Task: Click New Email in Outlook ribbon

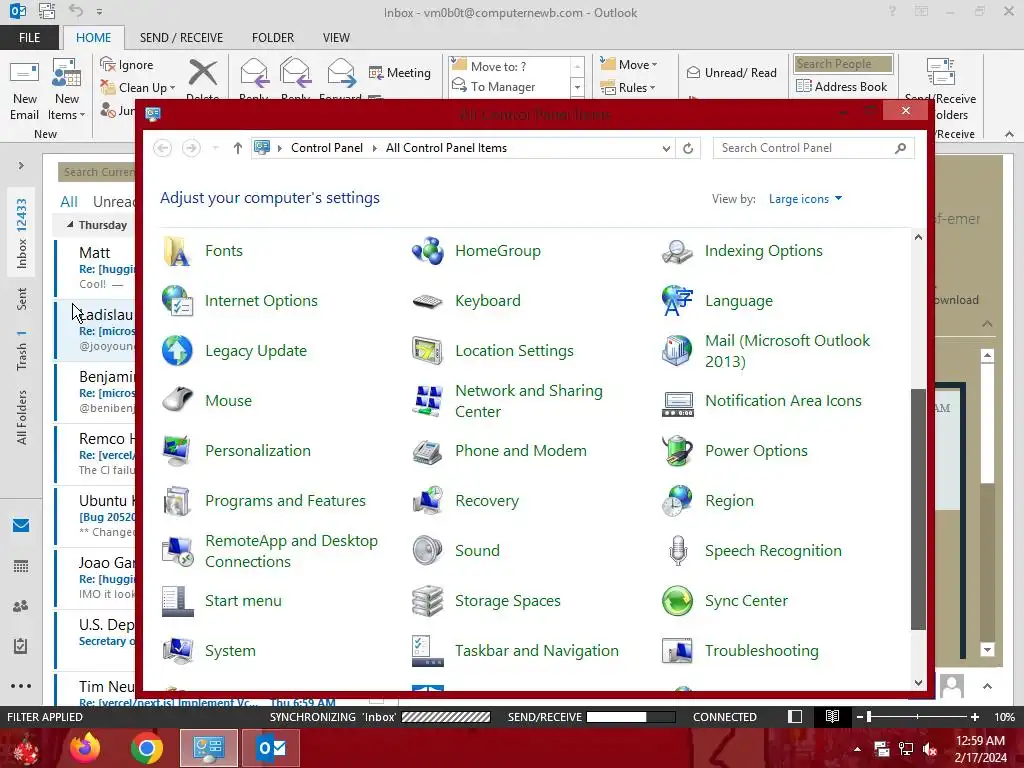Action: [25, 91]
